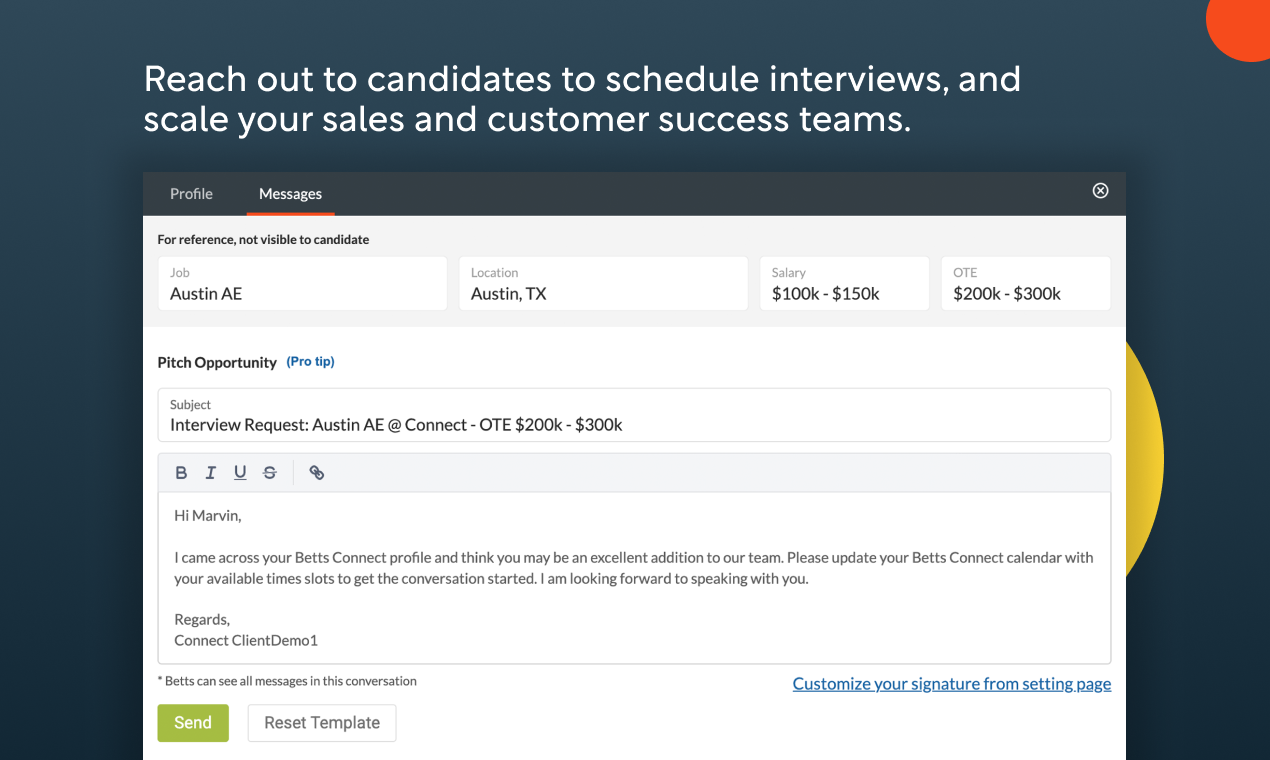Underline the selected message text
This screenshot has width=1270, height=760.
click(240, 473)
